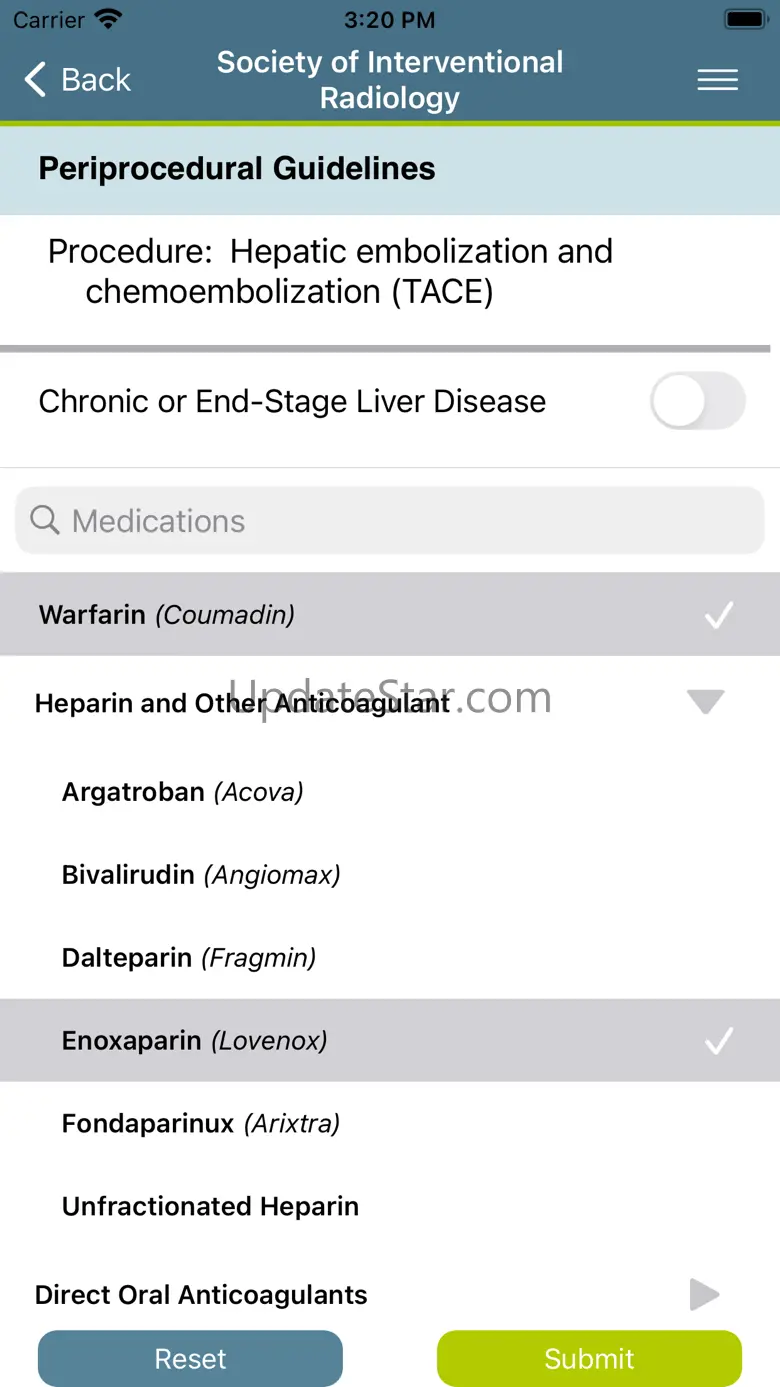This screenshot has width=780, height=1387.
Task: Click the Warfarin checkmark icon
Action: pos(718,615)
